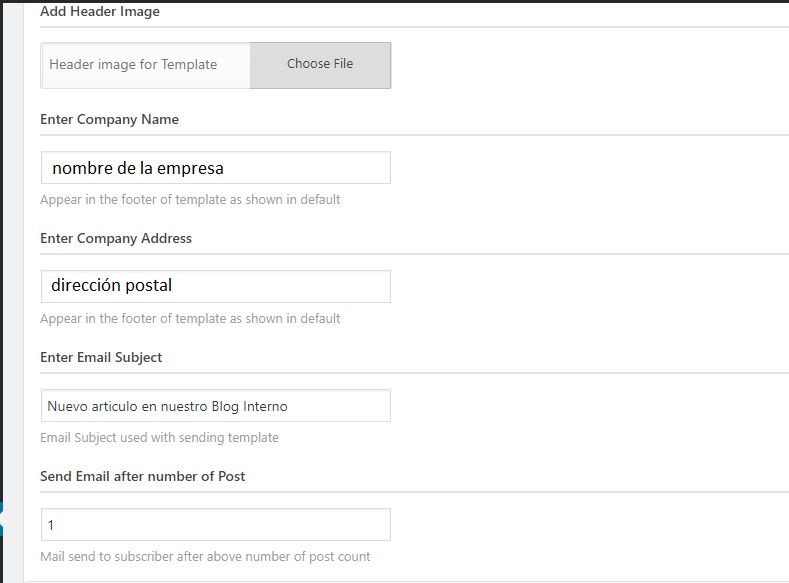Focus the company address field 'dirección postal'
This screenshot has height=583, width=789.
point(216,286)
